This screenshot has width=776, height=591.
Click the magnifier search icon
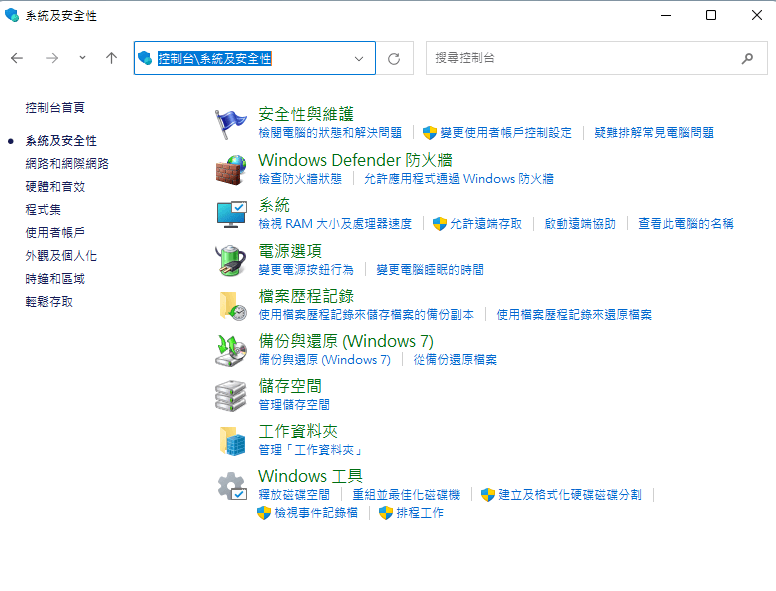point(747,58)
